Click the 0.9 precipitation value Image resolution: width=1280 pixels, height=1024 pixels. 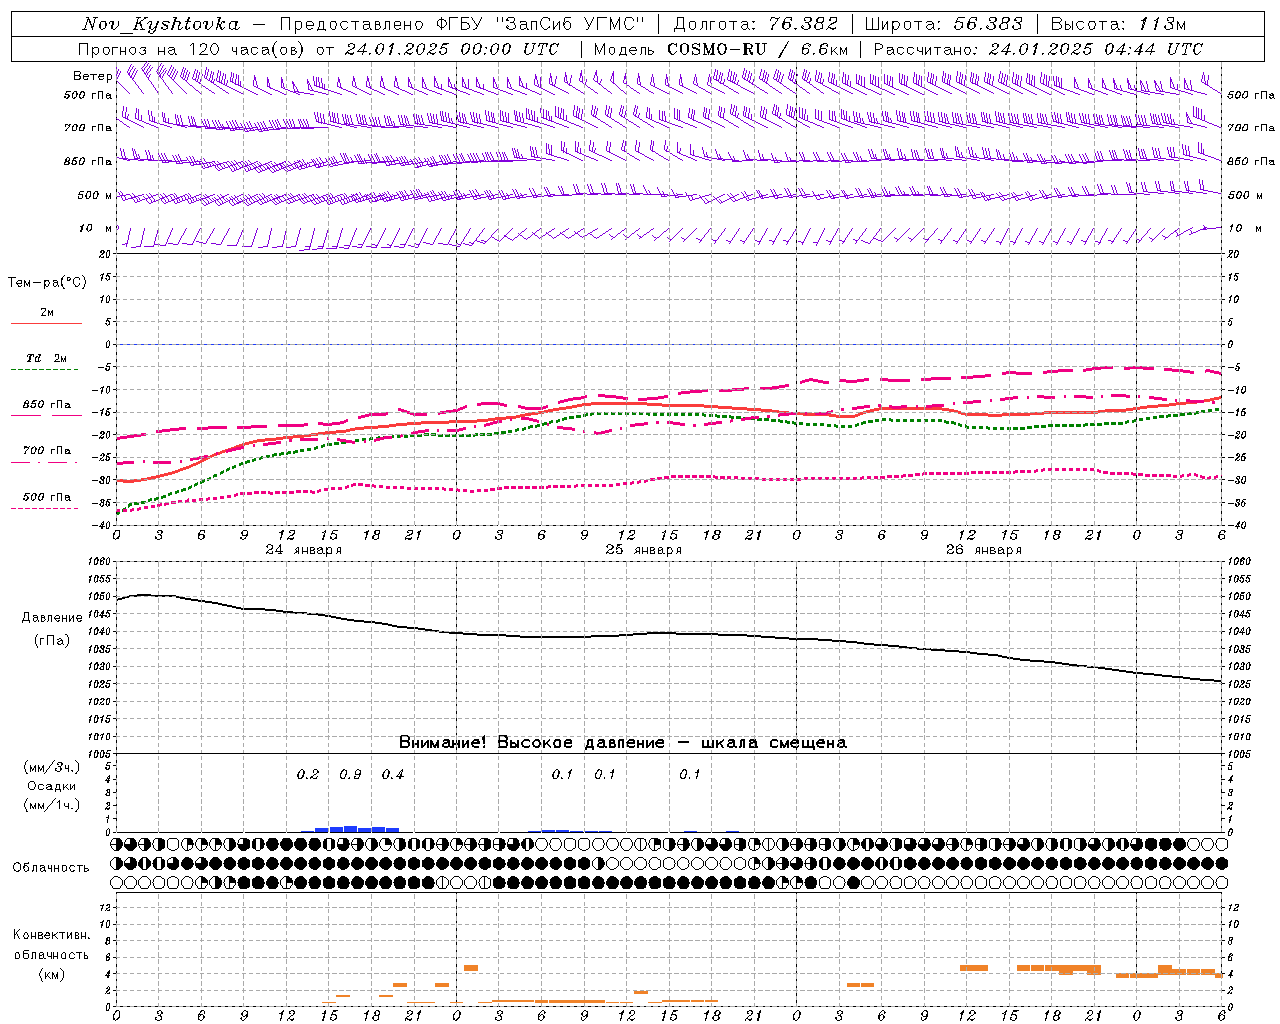tap(350, 775)
